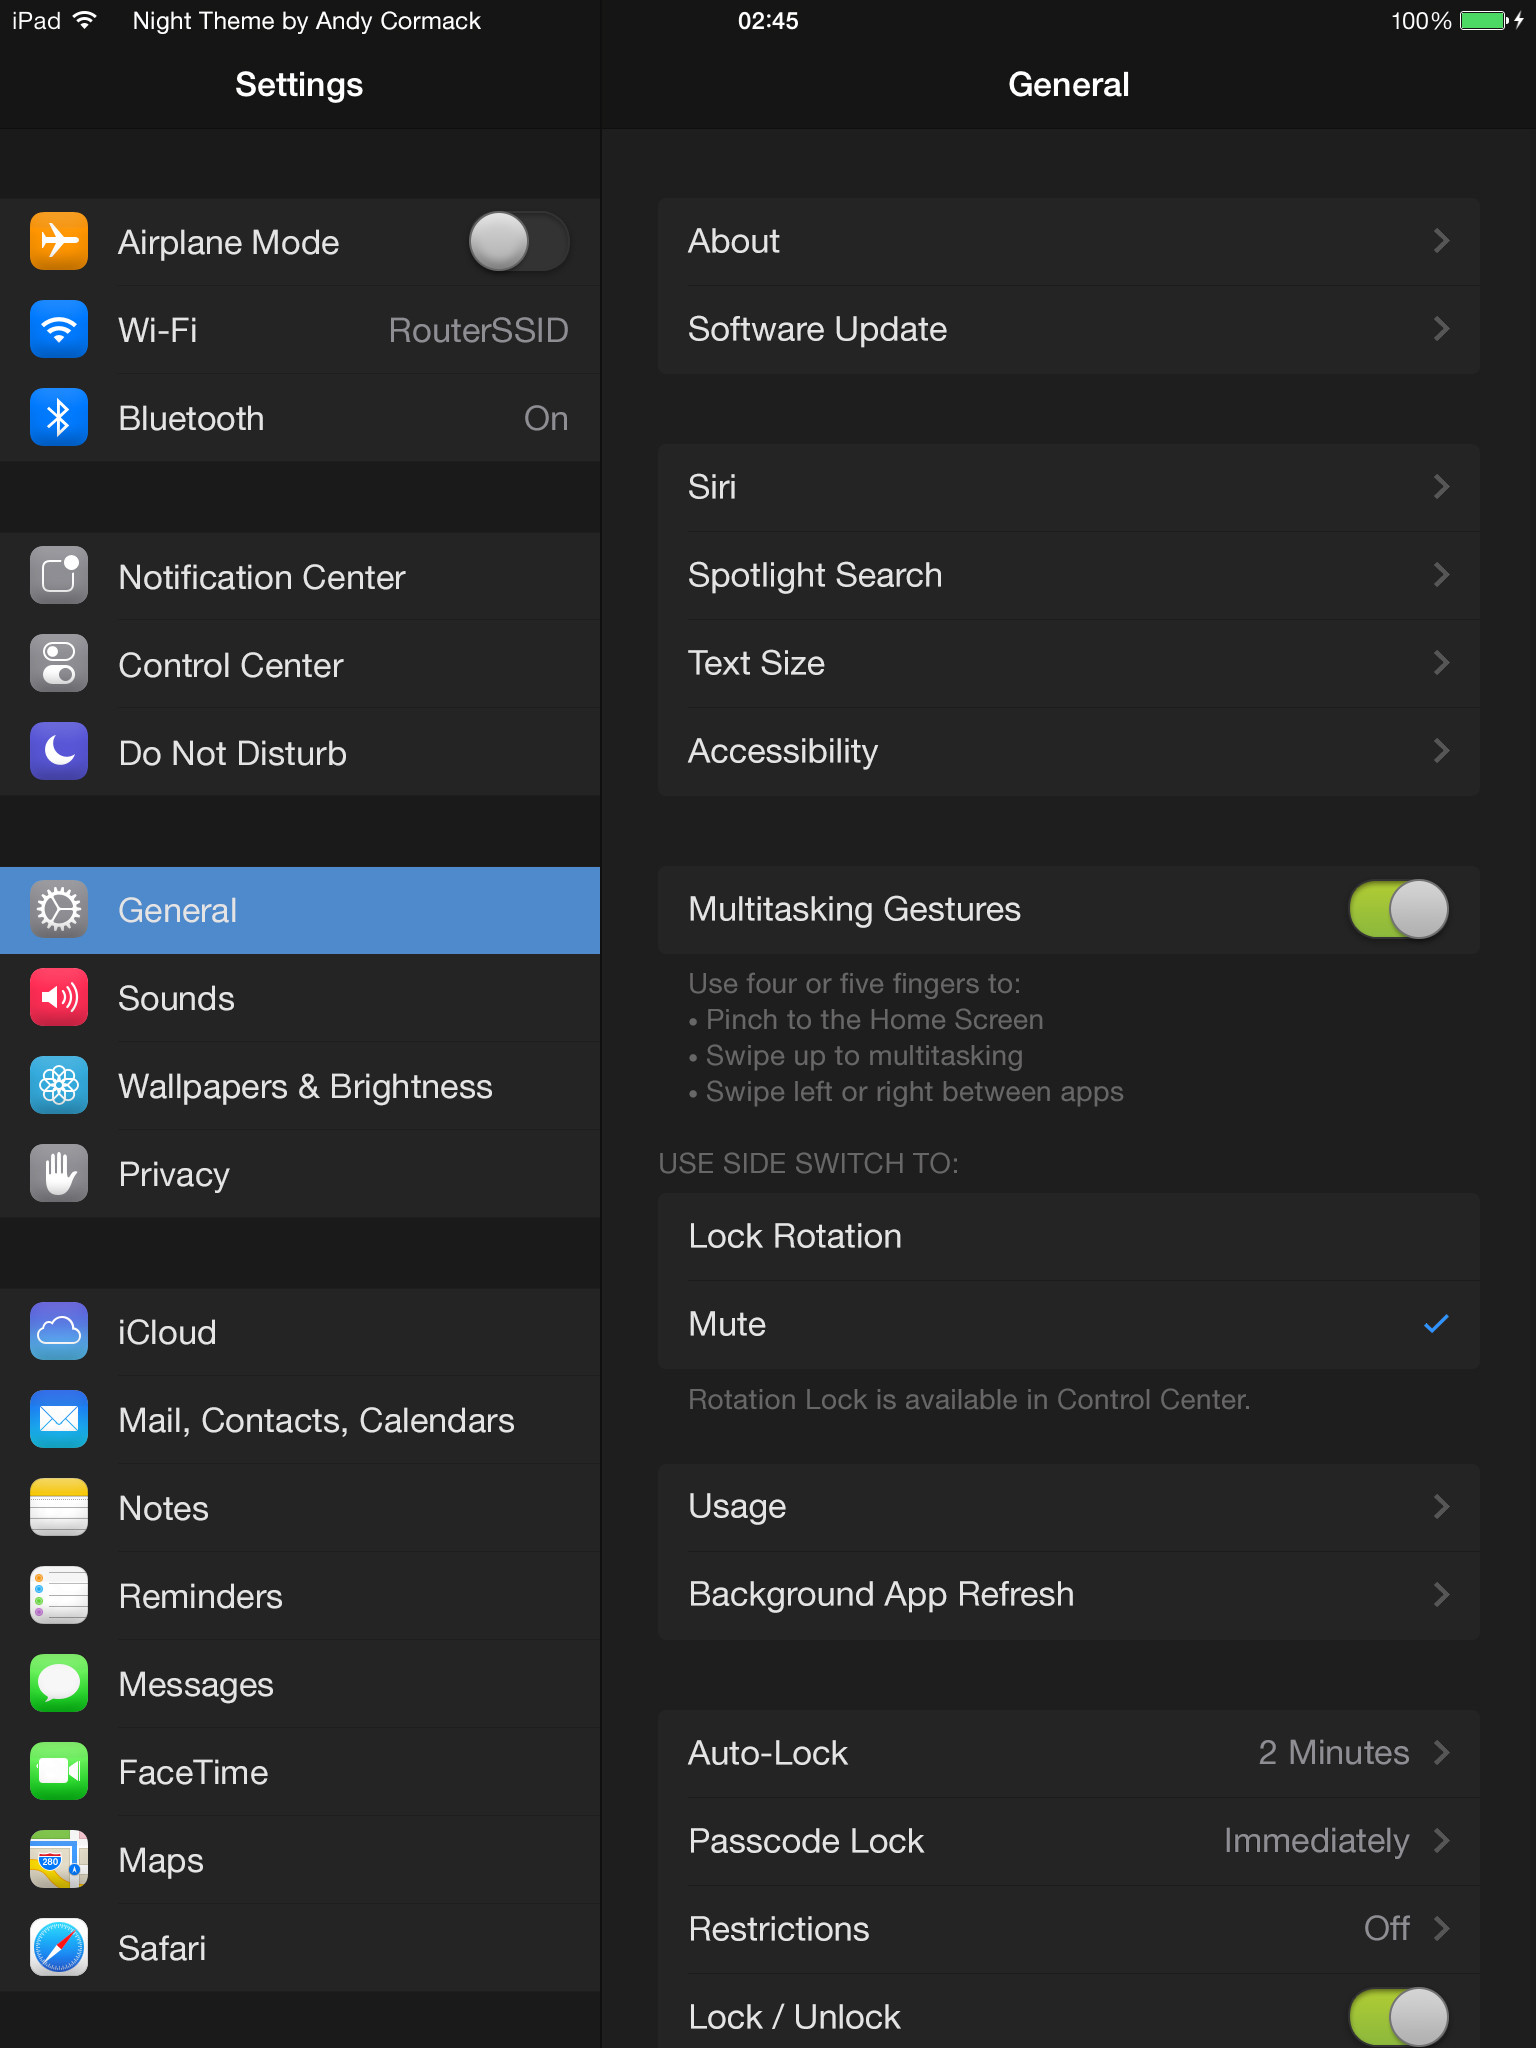Viewport: 1536px width, 2048px height.
Task: Tap the Restrictions Off value
Action: coord(1387,1928)
